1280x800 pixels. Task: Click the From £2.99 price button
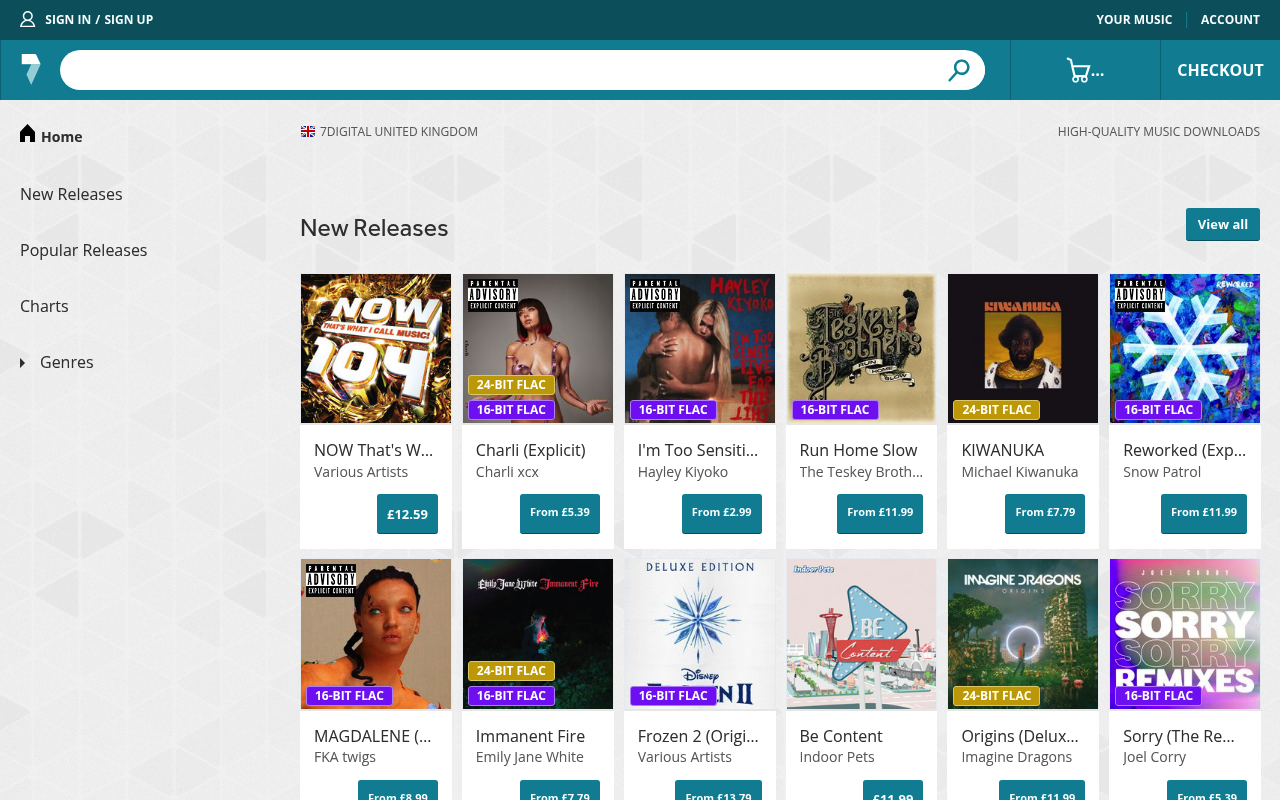pos(722,513)
